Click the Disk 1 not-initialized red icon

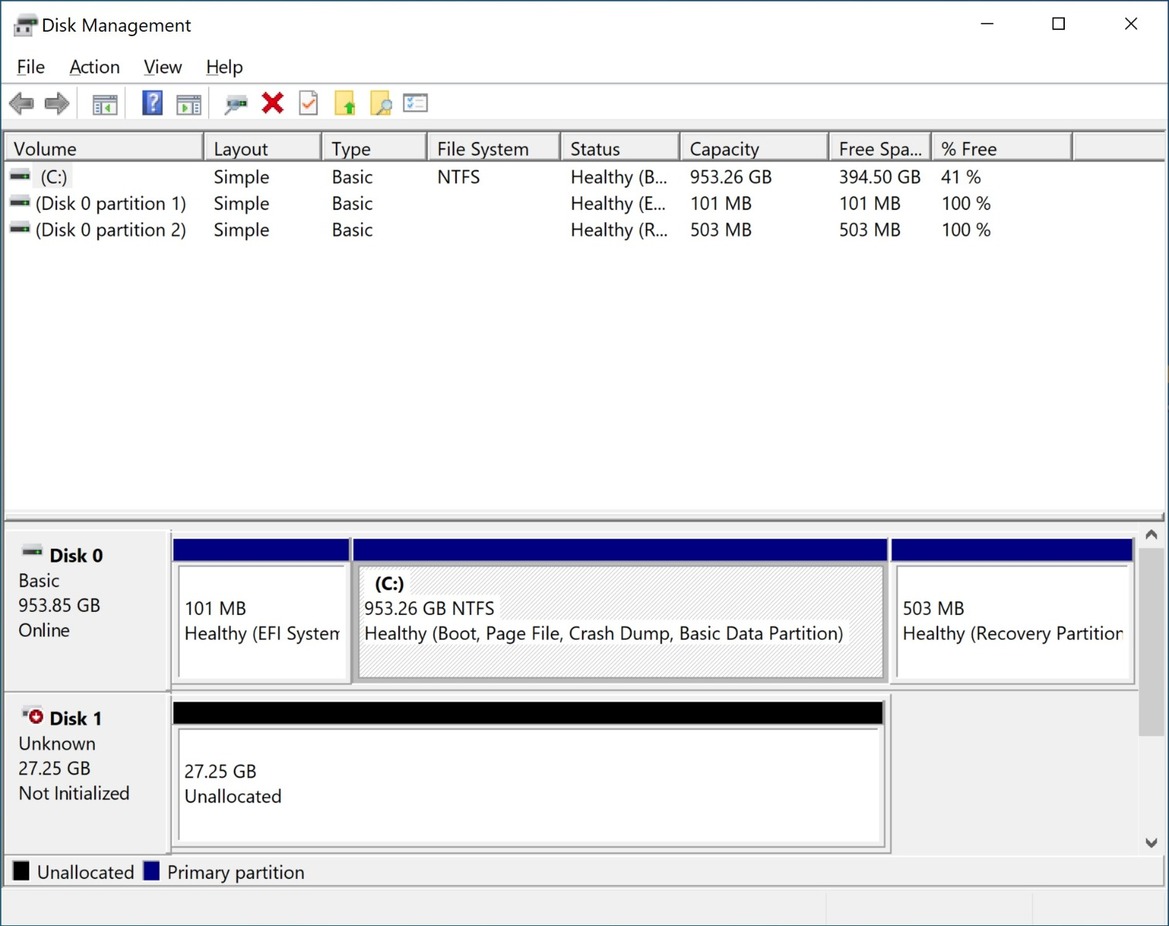[32, 716]
